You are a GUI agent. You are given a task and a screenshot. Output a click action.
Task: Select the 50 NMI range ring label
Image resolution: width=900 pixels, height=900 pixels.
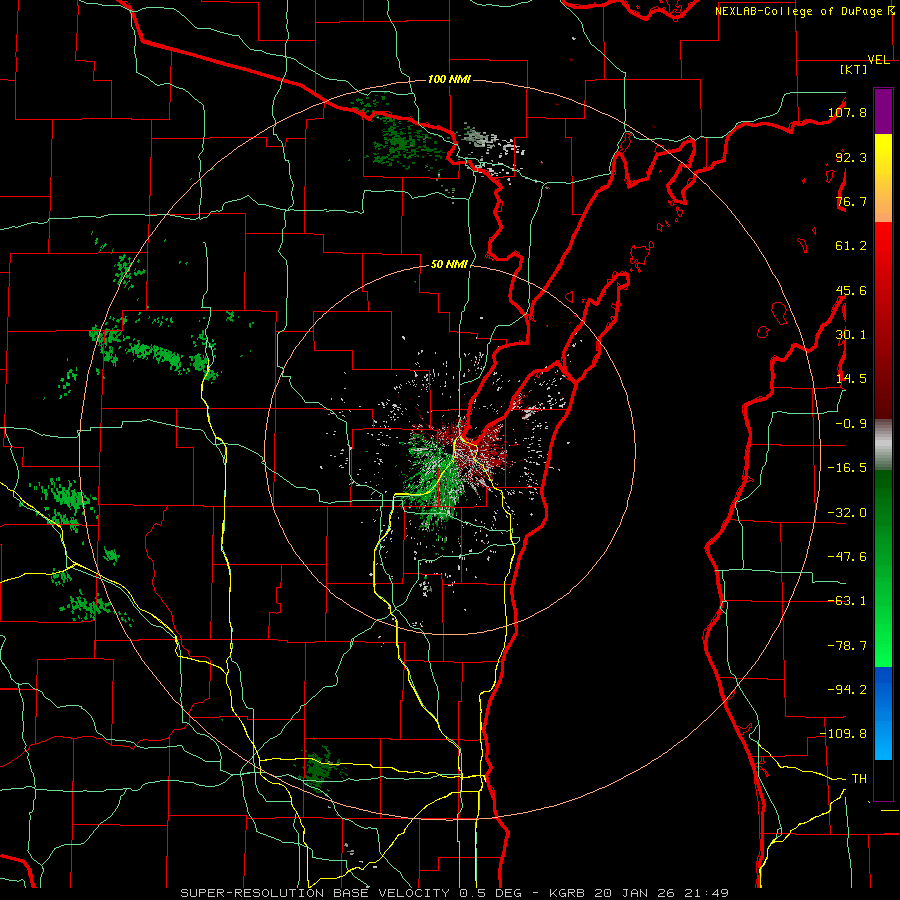449,264
